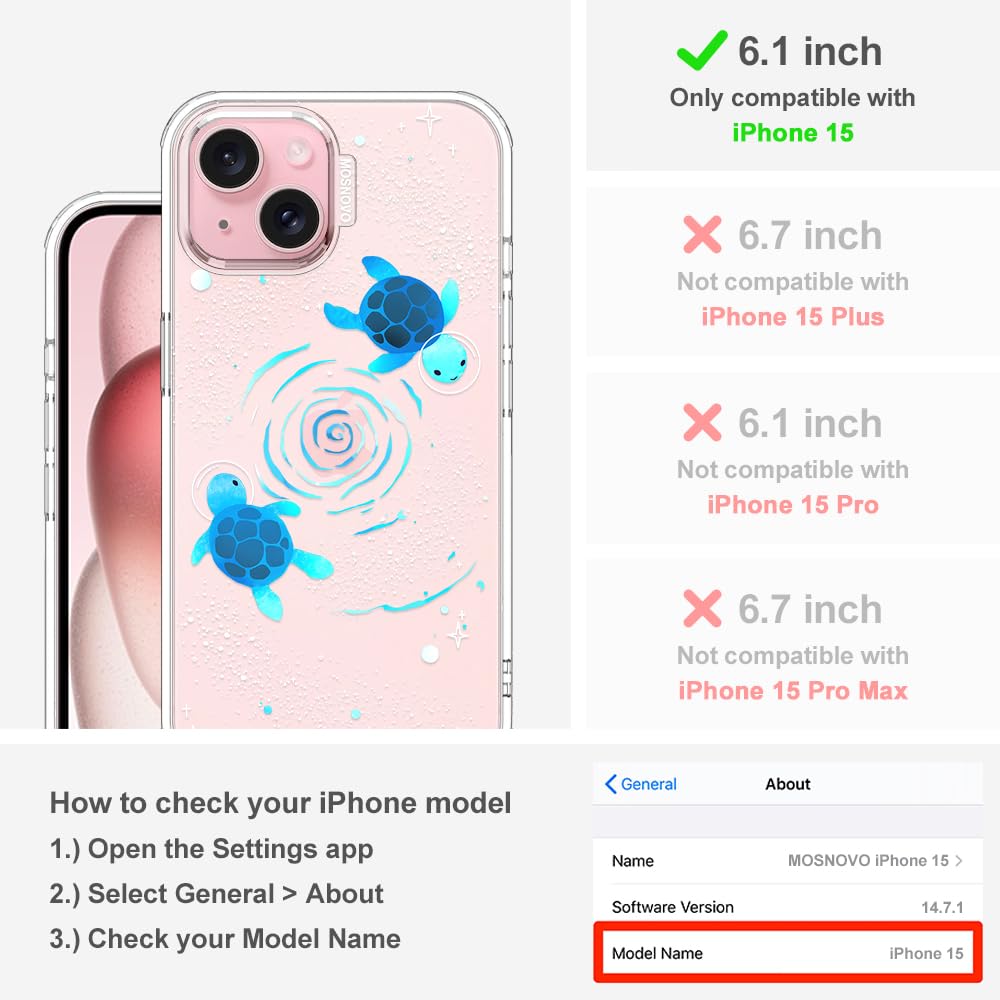This screenshot has width=1000, height=1000.
Task: Click the About header title
Action: tap(788, 784)
